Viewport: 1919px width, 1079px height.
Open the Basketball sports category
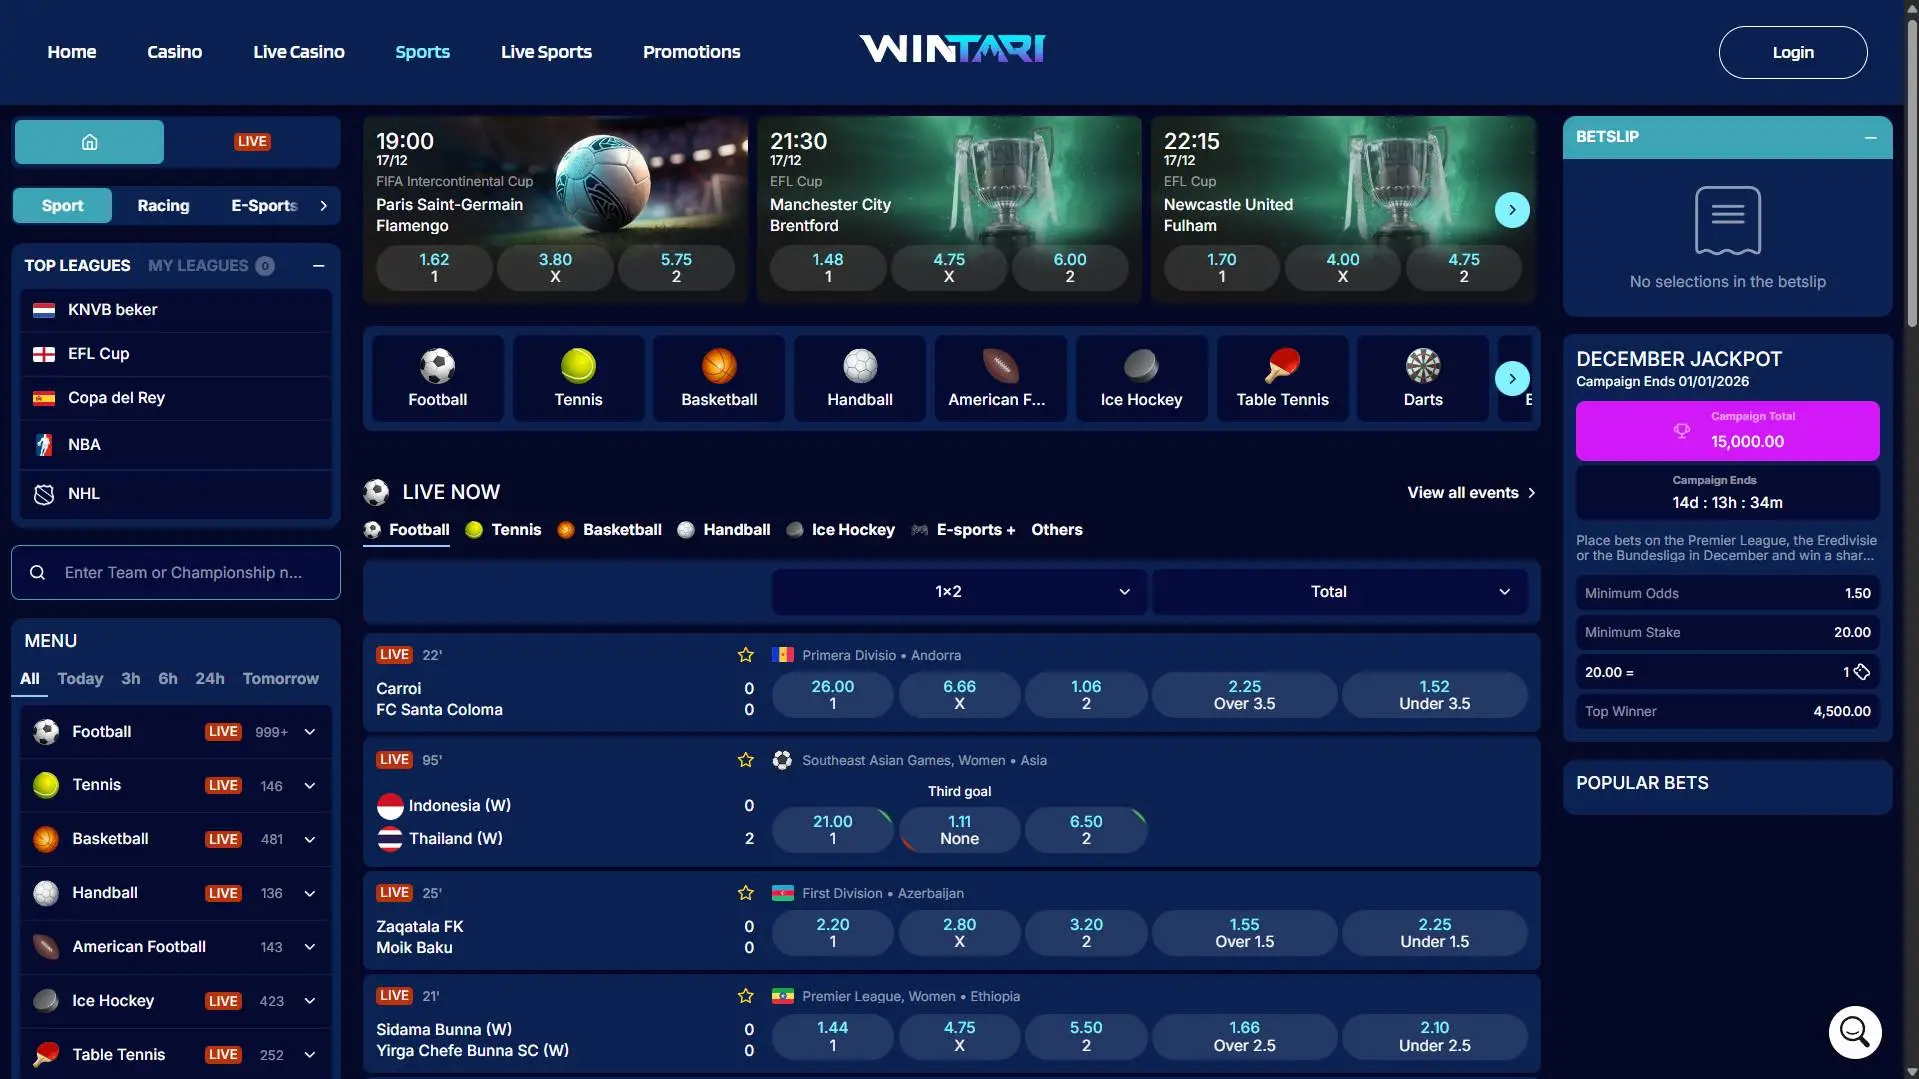coord(719,378)
